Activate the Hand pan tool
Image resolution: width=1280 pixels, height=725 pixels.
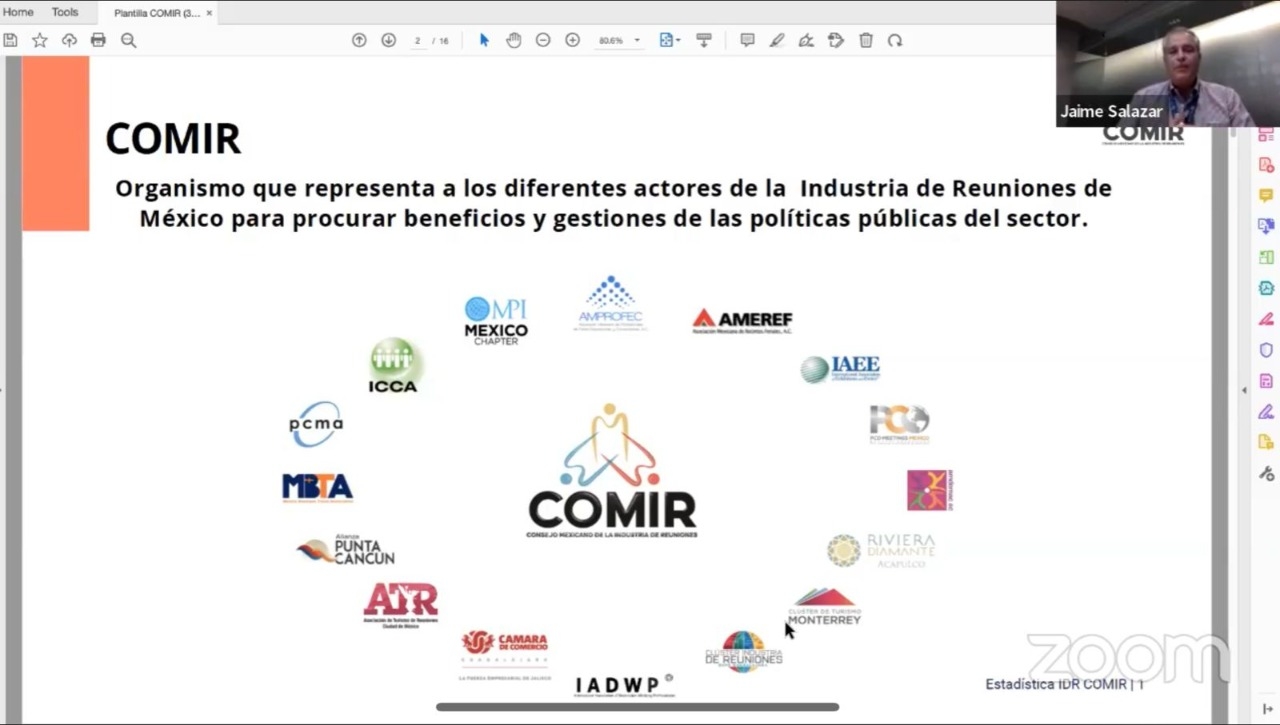(x=513, y=40)
